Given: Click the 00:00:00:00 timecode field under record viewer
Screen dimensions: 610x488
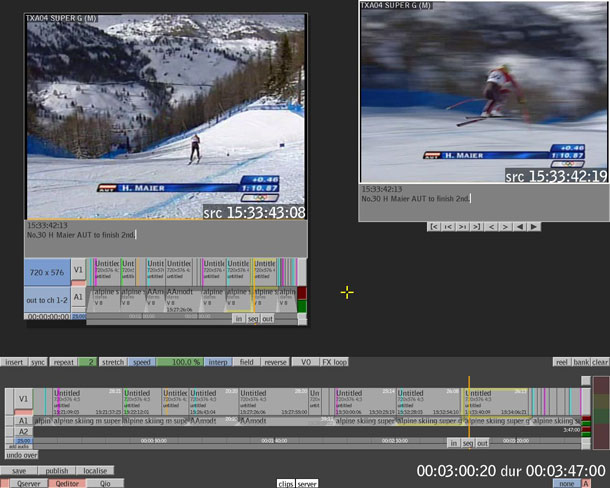Looking at the screenshot, I should [48, 316].
